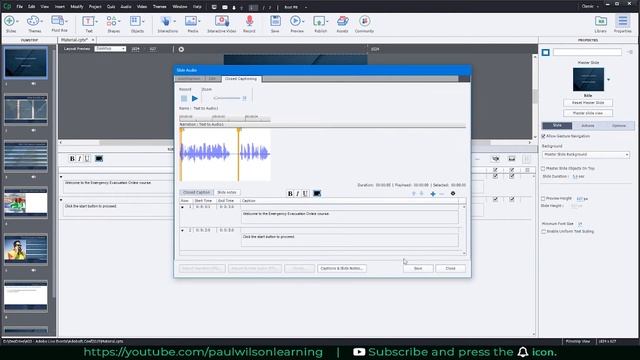Enable Uniform Text Scaling checkbox
640x360 pixels.
[543, 231]
